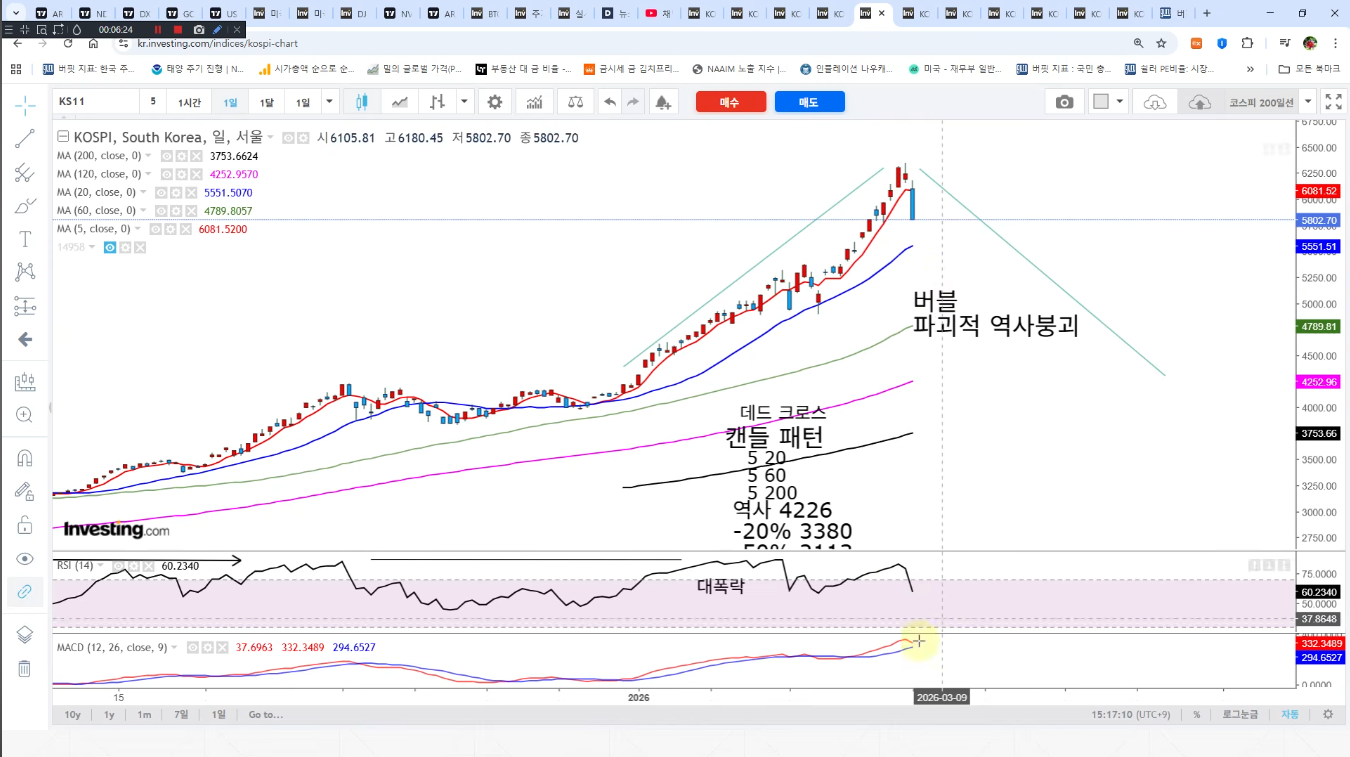The height and width of the screenshot is (757, 1350).
Task: Hide the MA (200, close, 0) indicator
Action: click(167, 156)
